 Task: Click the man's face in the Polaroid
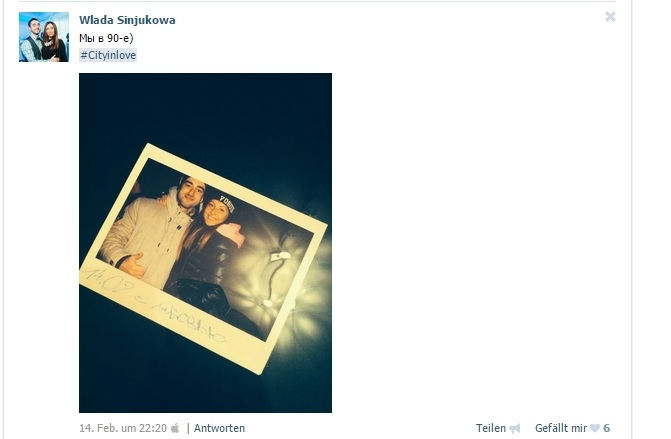click(x=190, y=193)
